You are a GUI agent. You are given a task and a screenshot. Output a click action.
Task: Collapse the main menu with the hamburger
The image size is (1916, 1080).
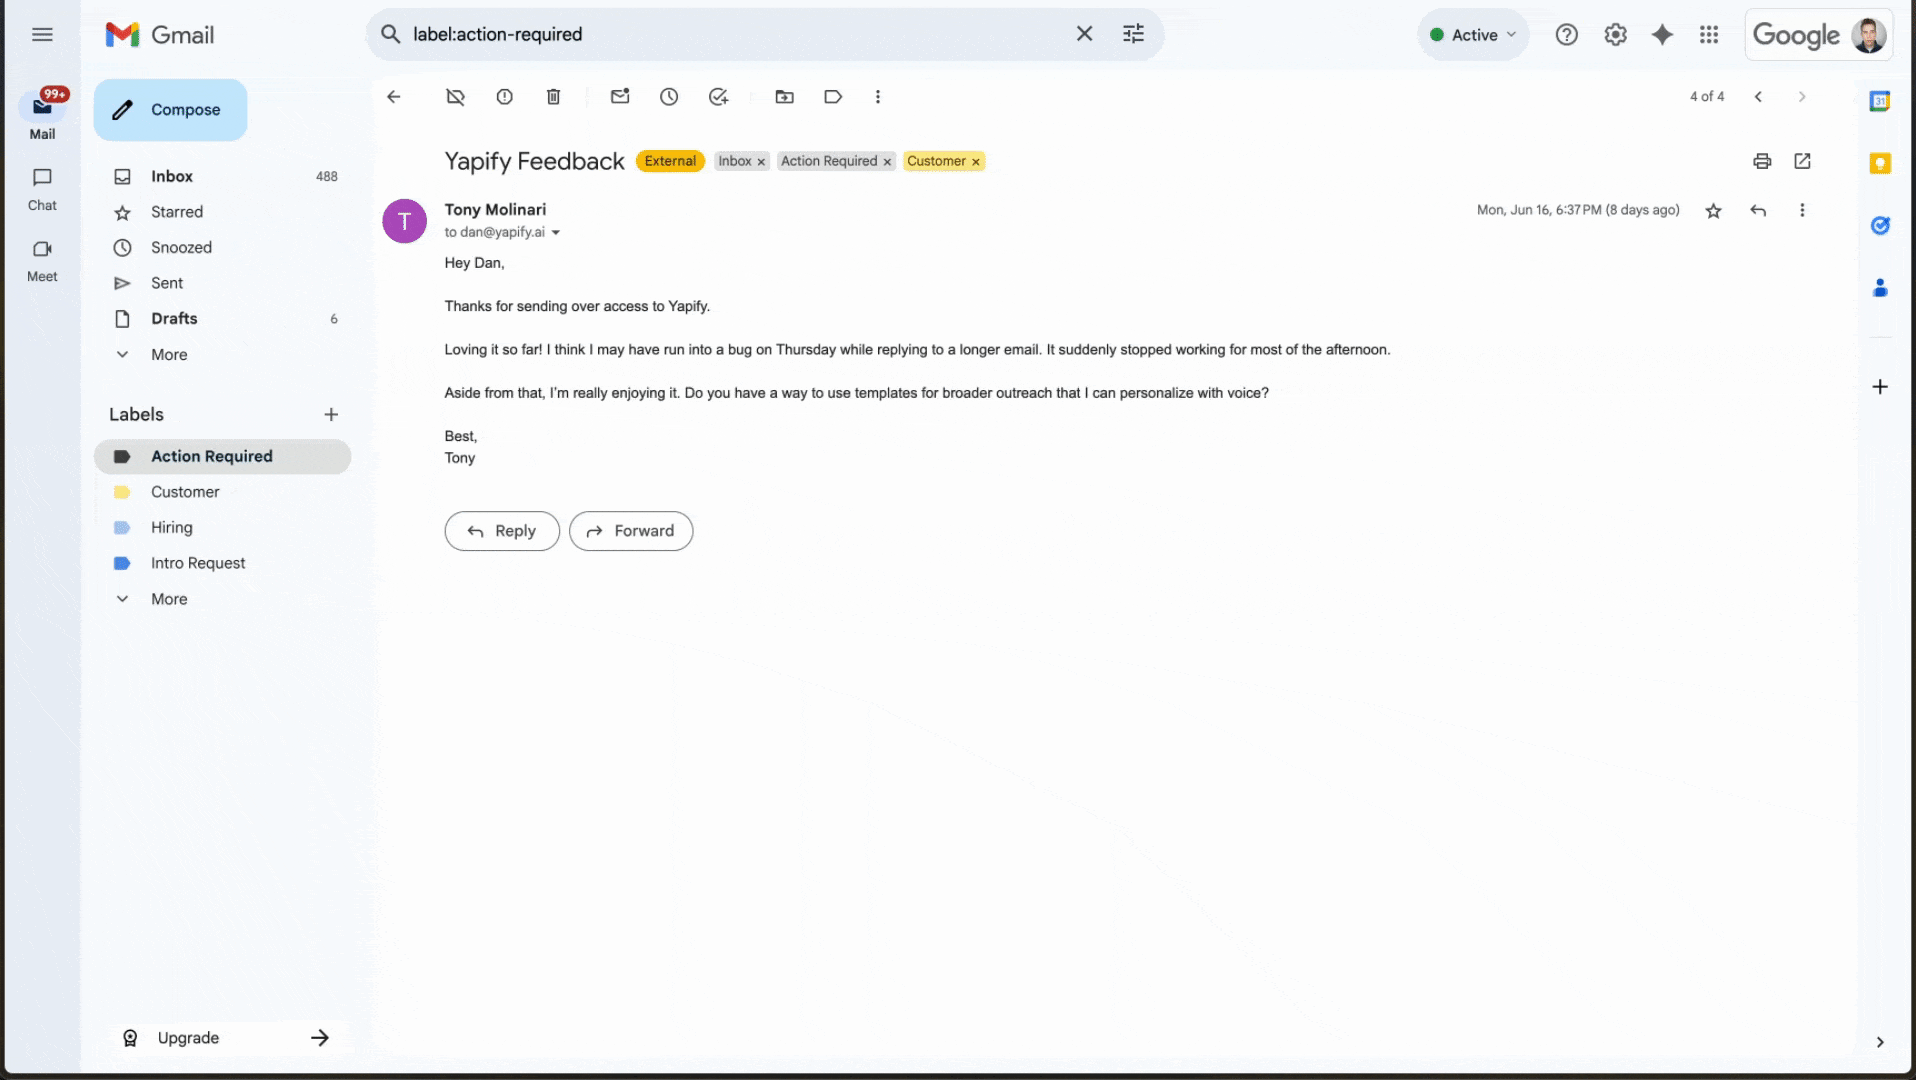(42, 33)
